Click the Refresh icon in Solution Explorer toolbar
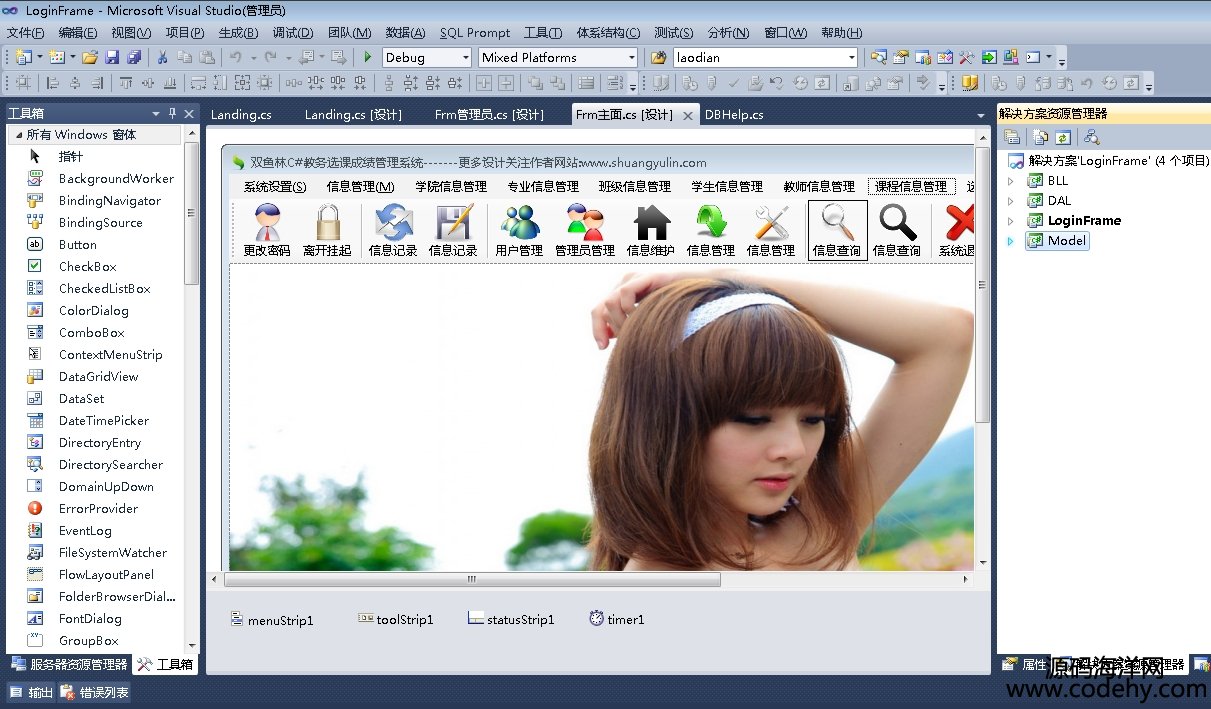Image resolution: width=1211 pixels, height=709 pixels. pos(1062,137)
